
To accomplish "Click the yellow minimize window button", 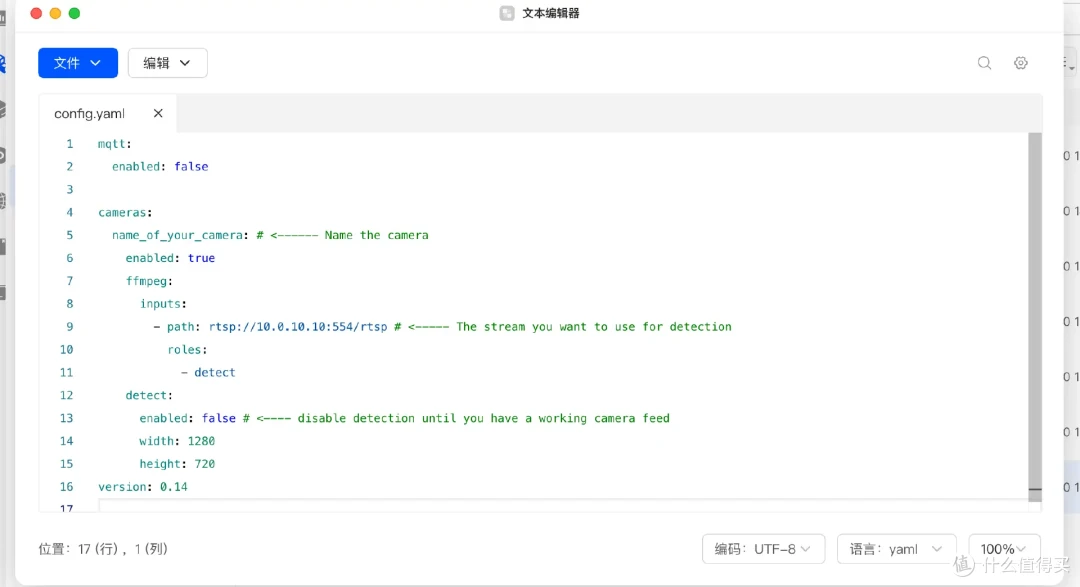I will coord(55,13).
